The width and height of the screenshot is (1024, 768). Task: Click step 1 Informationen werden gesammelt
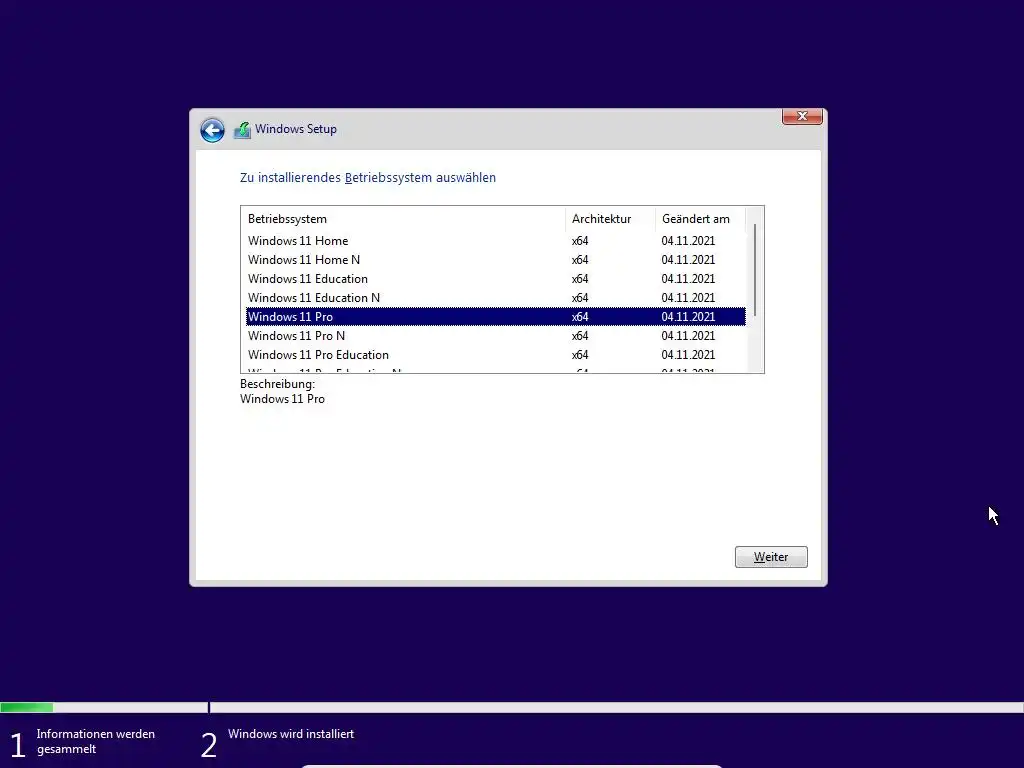(x=83, y=742)
